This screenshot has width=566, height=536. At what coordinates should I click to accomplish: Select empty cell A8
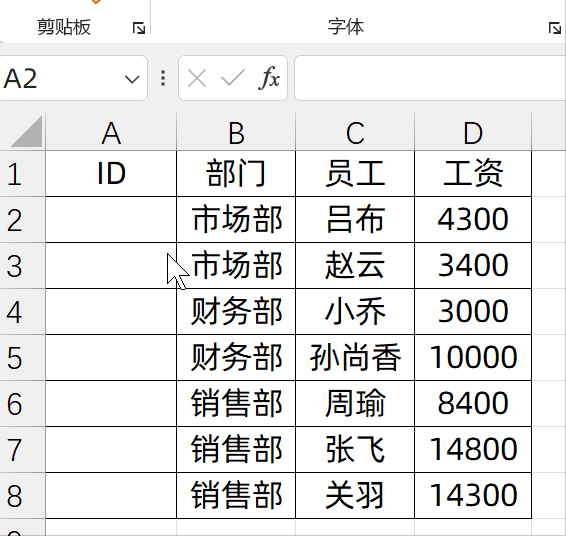[x=111, y=495]
